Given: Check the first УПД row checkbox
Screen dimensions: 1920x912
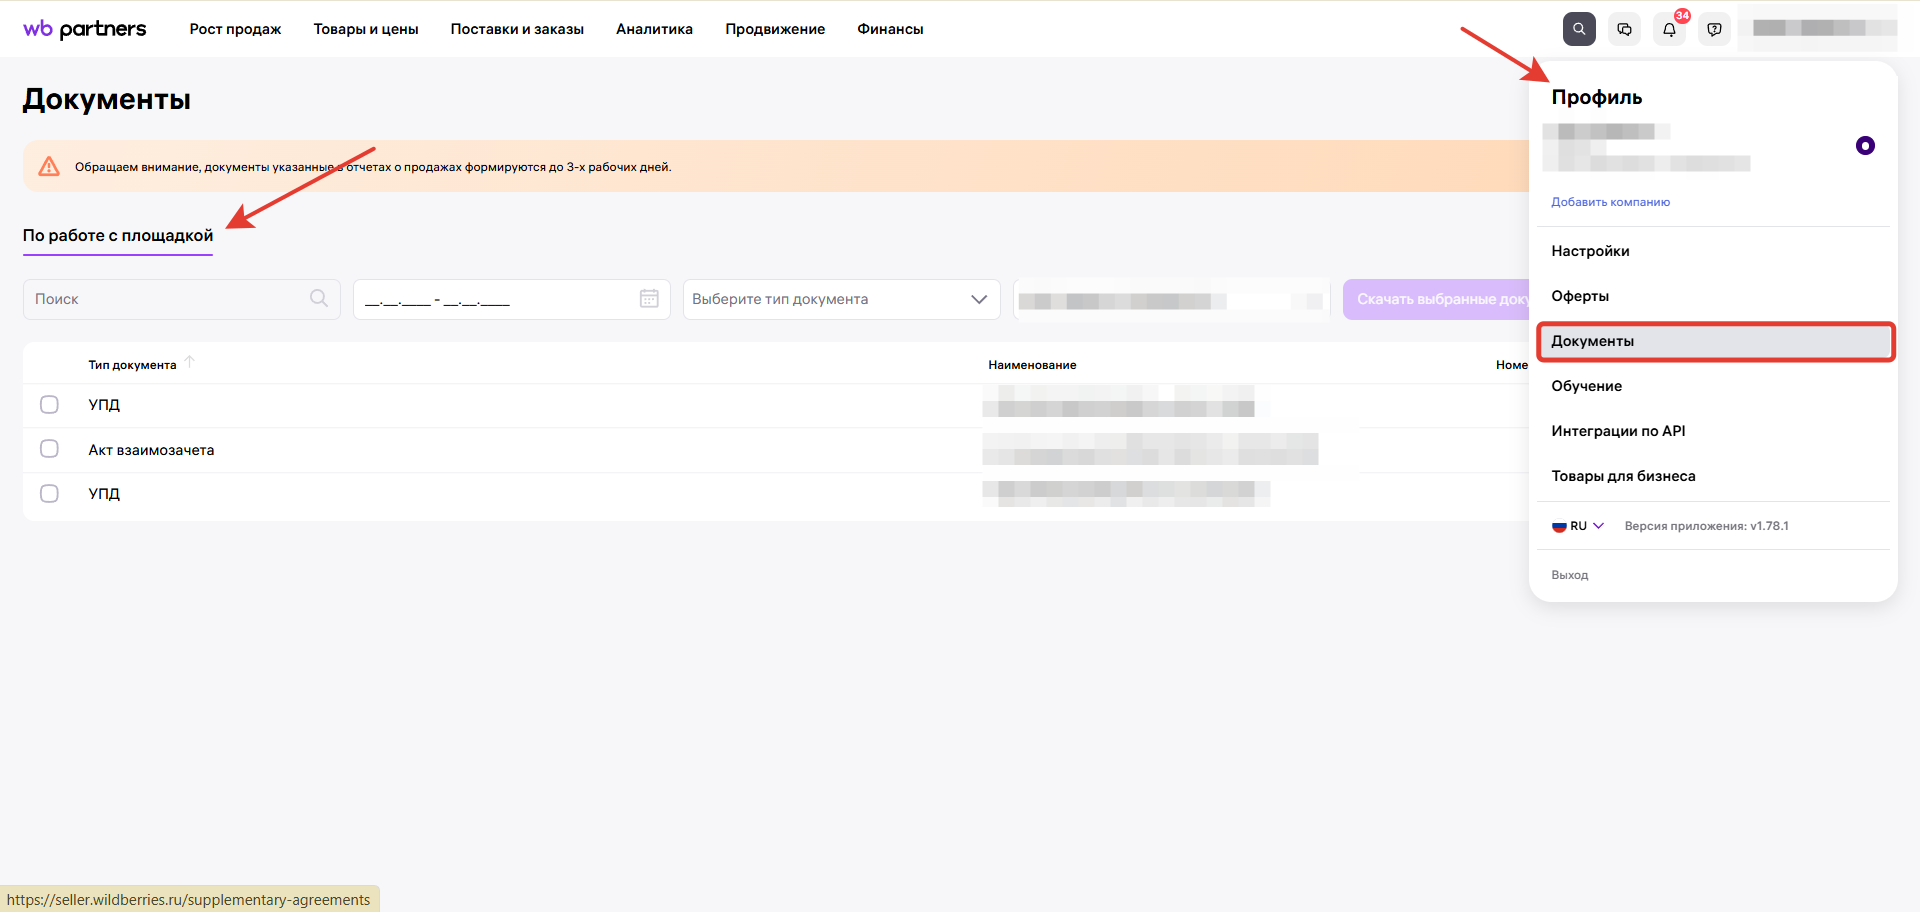Looking at the screenshot, I should pyautogui.click(x=49, y=405).
